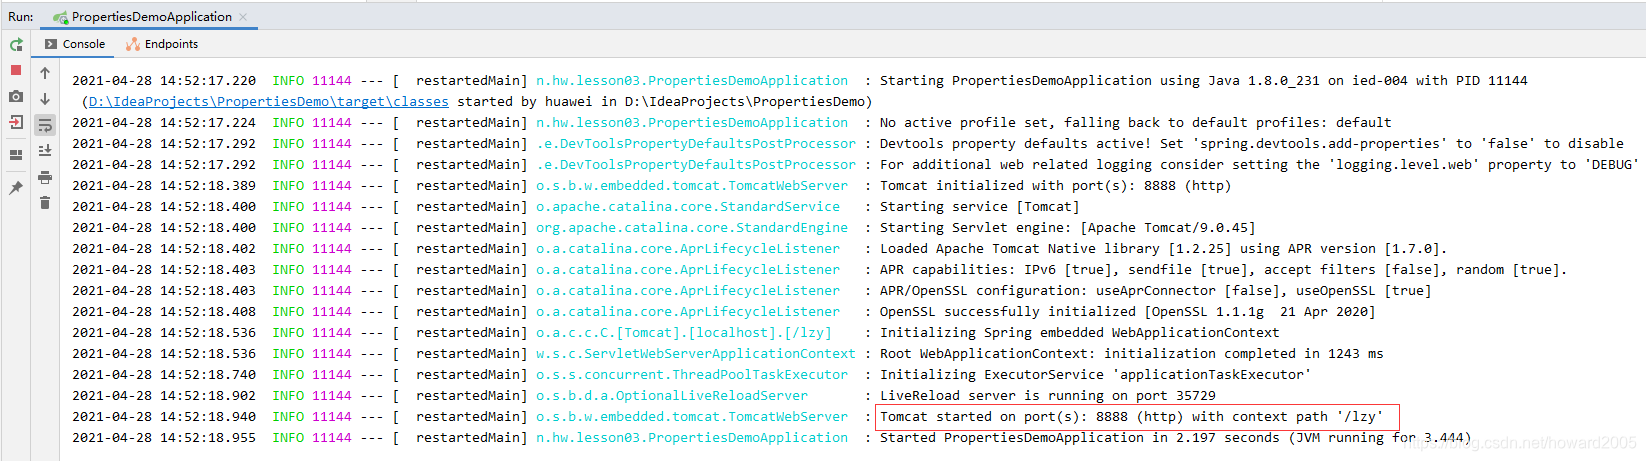Image resolution: width=1646 pixels, height=461 pixels.
Task: Pin the Run tab with pin icon
Action: pos(16,187)
